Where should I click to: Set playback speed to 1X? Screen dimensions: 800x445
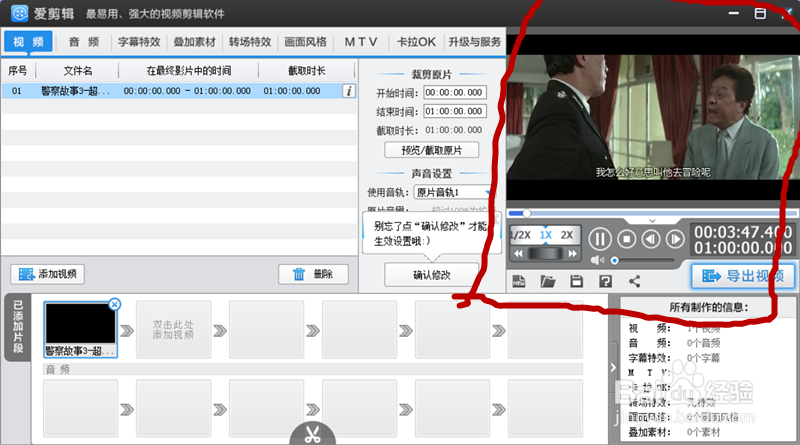(x=545, y=235)
